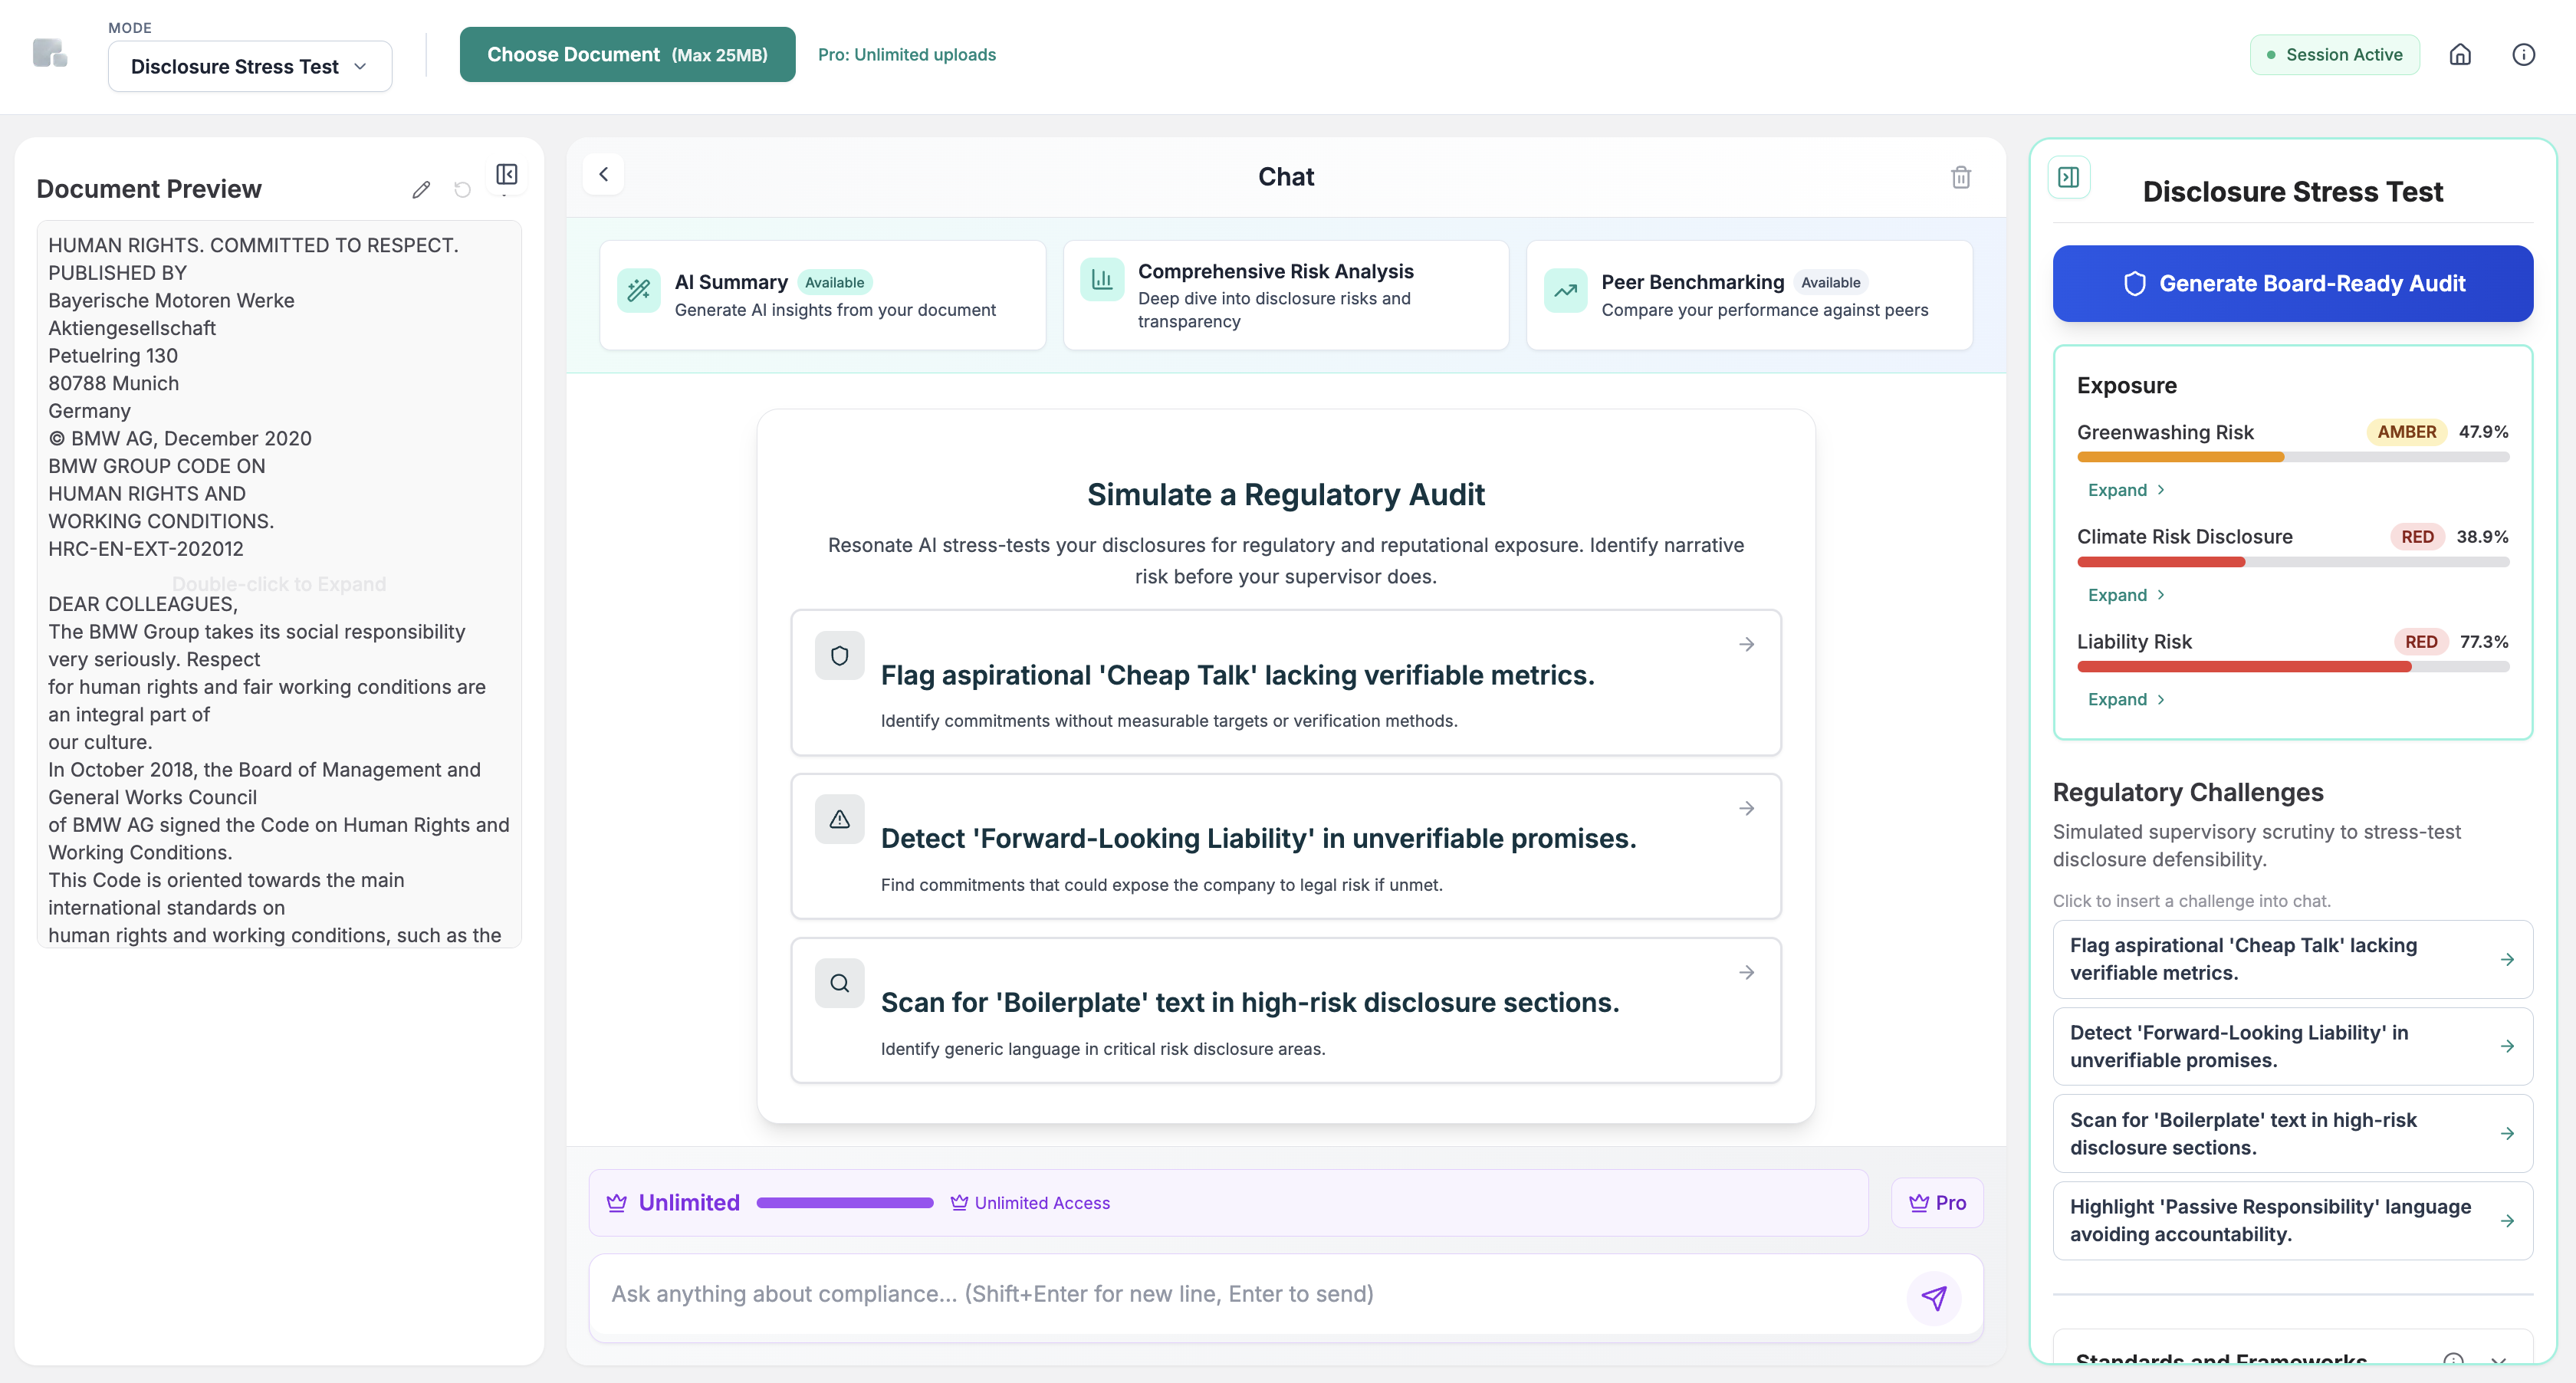Click the Climate Risk Disclosure progress bar
This screenshot has height=1383, width=2576.
point(2293,562)
